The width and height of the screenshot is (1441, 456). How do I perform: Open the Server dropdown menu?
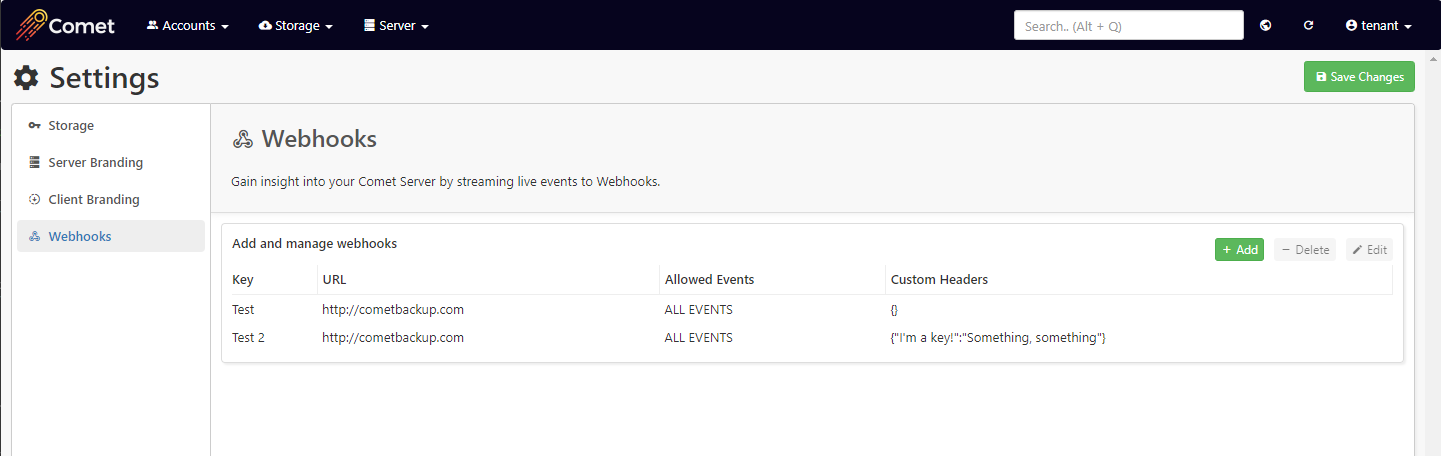coord(396,25)
